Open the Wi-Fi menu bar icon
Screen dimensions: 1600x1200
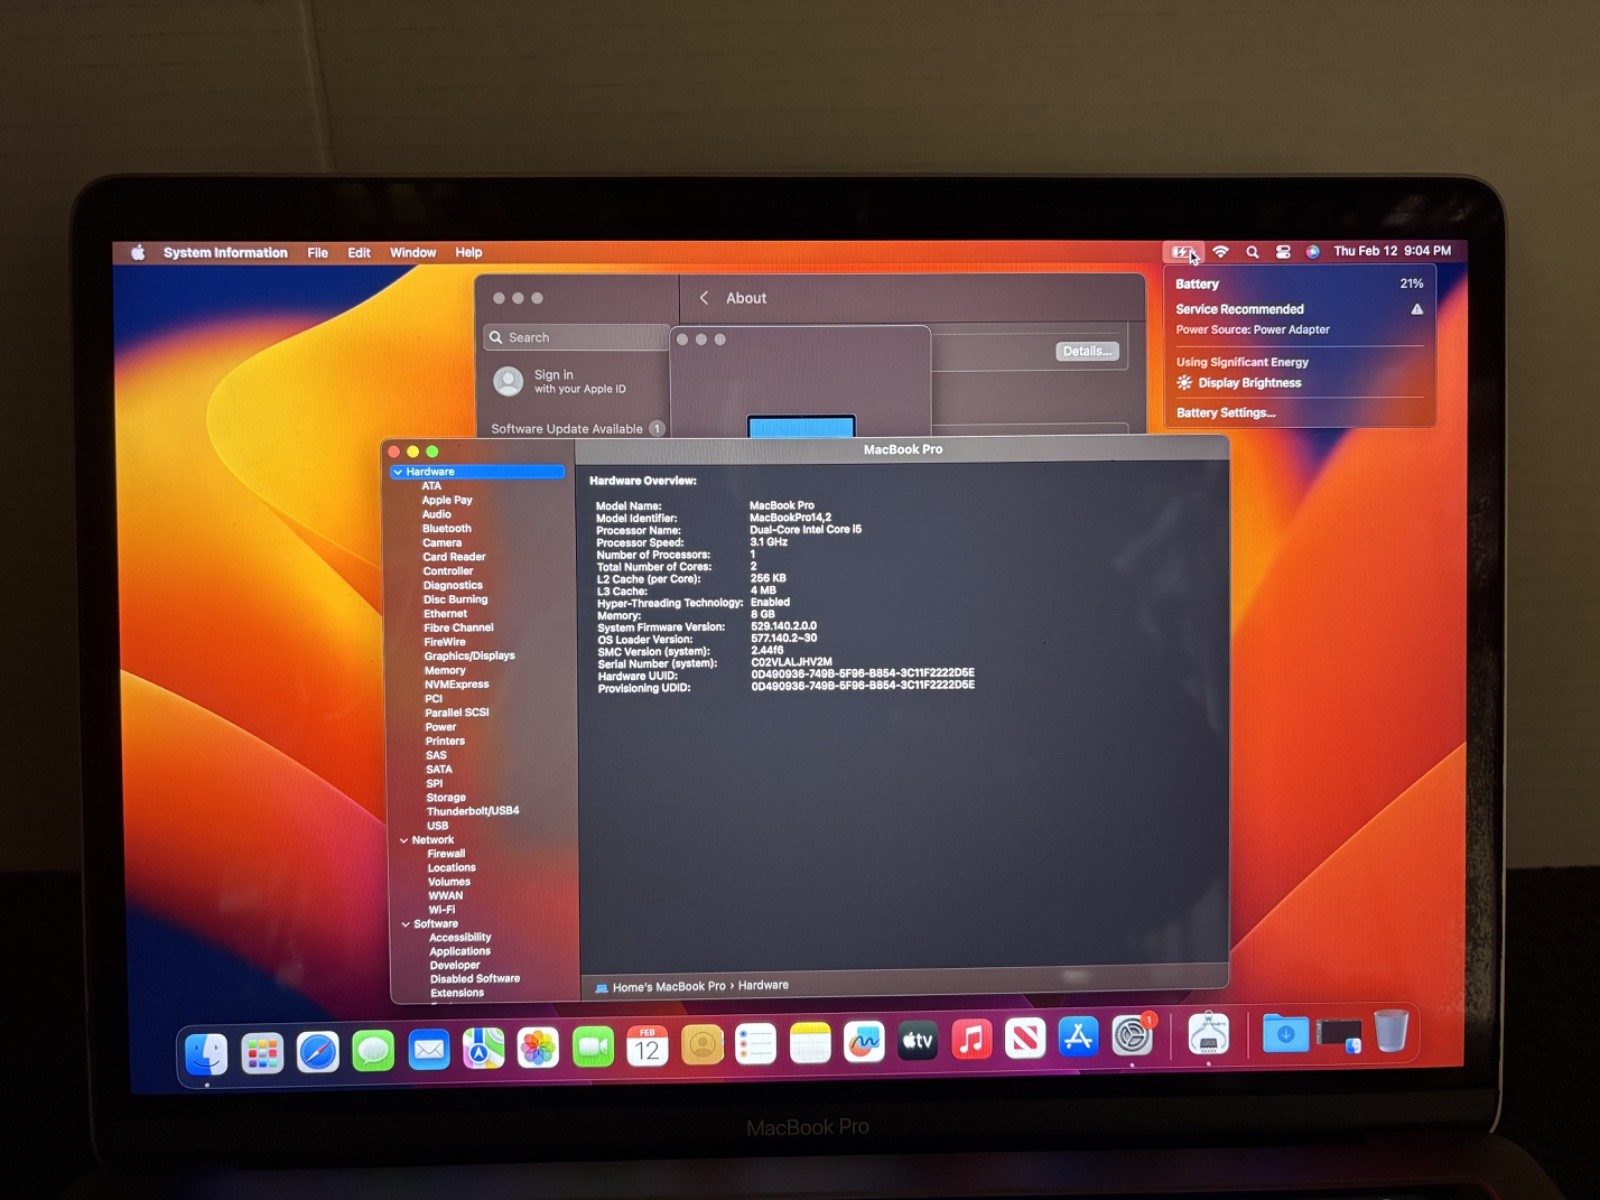click(x=1221, y=252)
